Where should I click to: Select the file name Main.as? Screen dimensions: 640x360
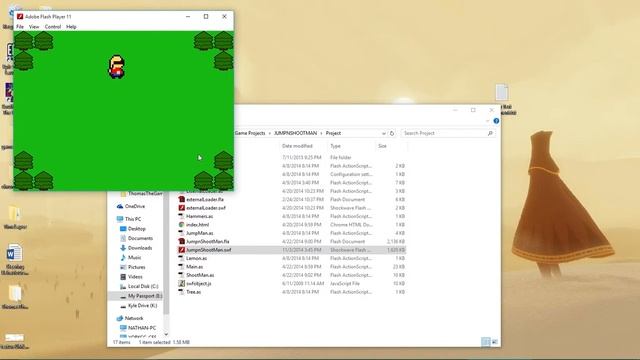coord(194,267)
